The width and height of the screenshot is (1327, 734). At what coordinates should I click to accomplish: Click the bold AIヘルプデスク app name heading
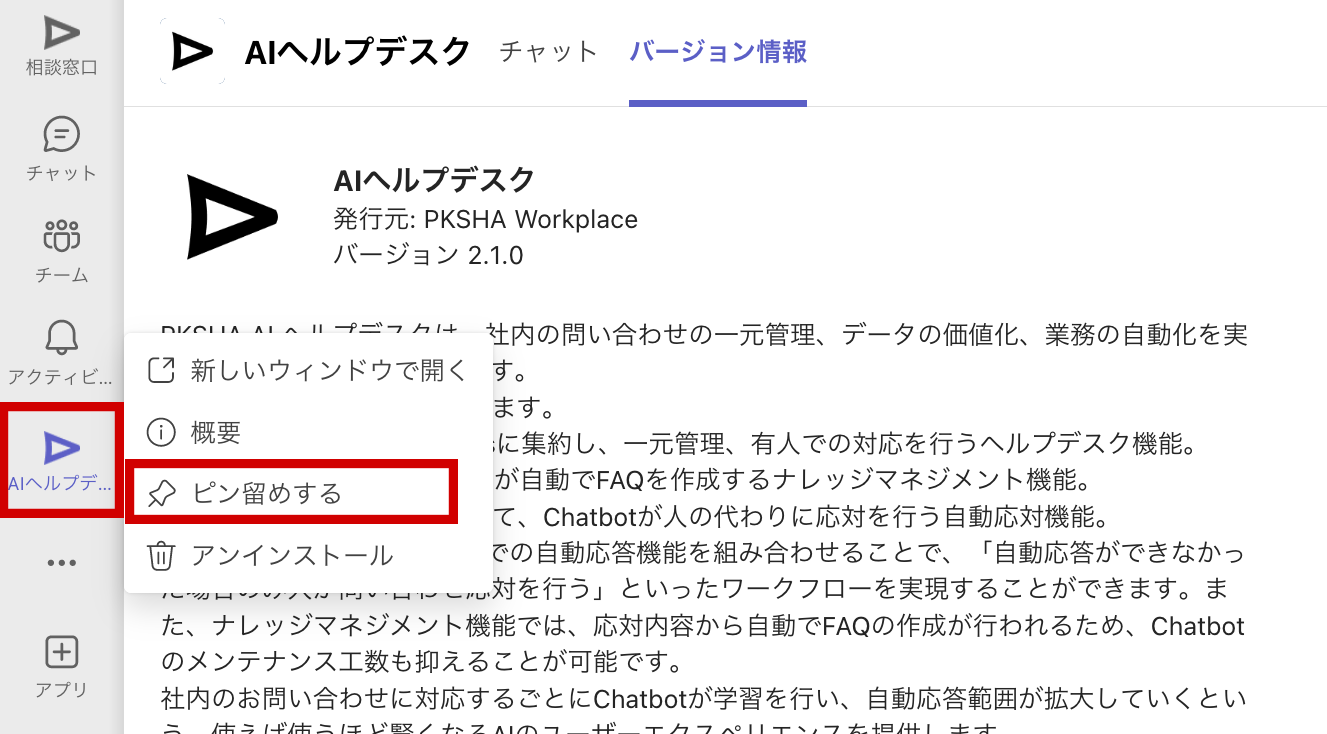[435, 181]
